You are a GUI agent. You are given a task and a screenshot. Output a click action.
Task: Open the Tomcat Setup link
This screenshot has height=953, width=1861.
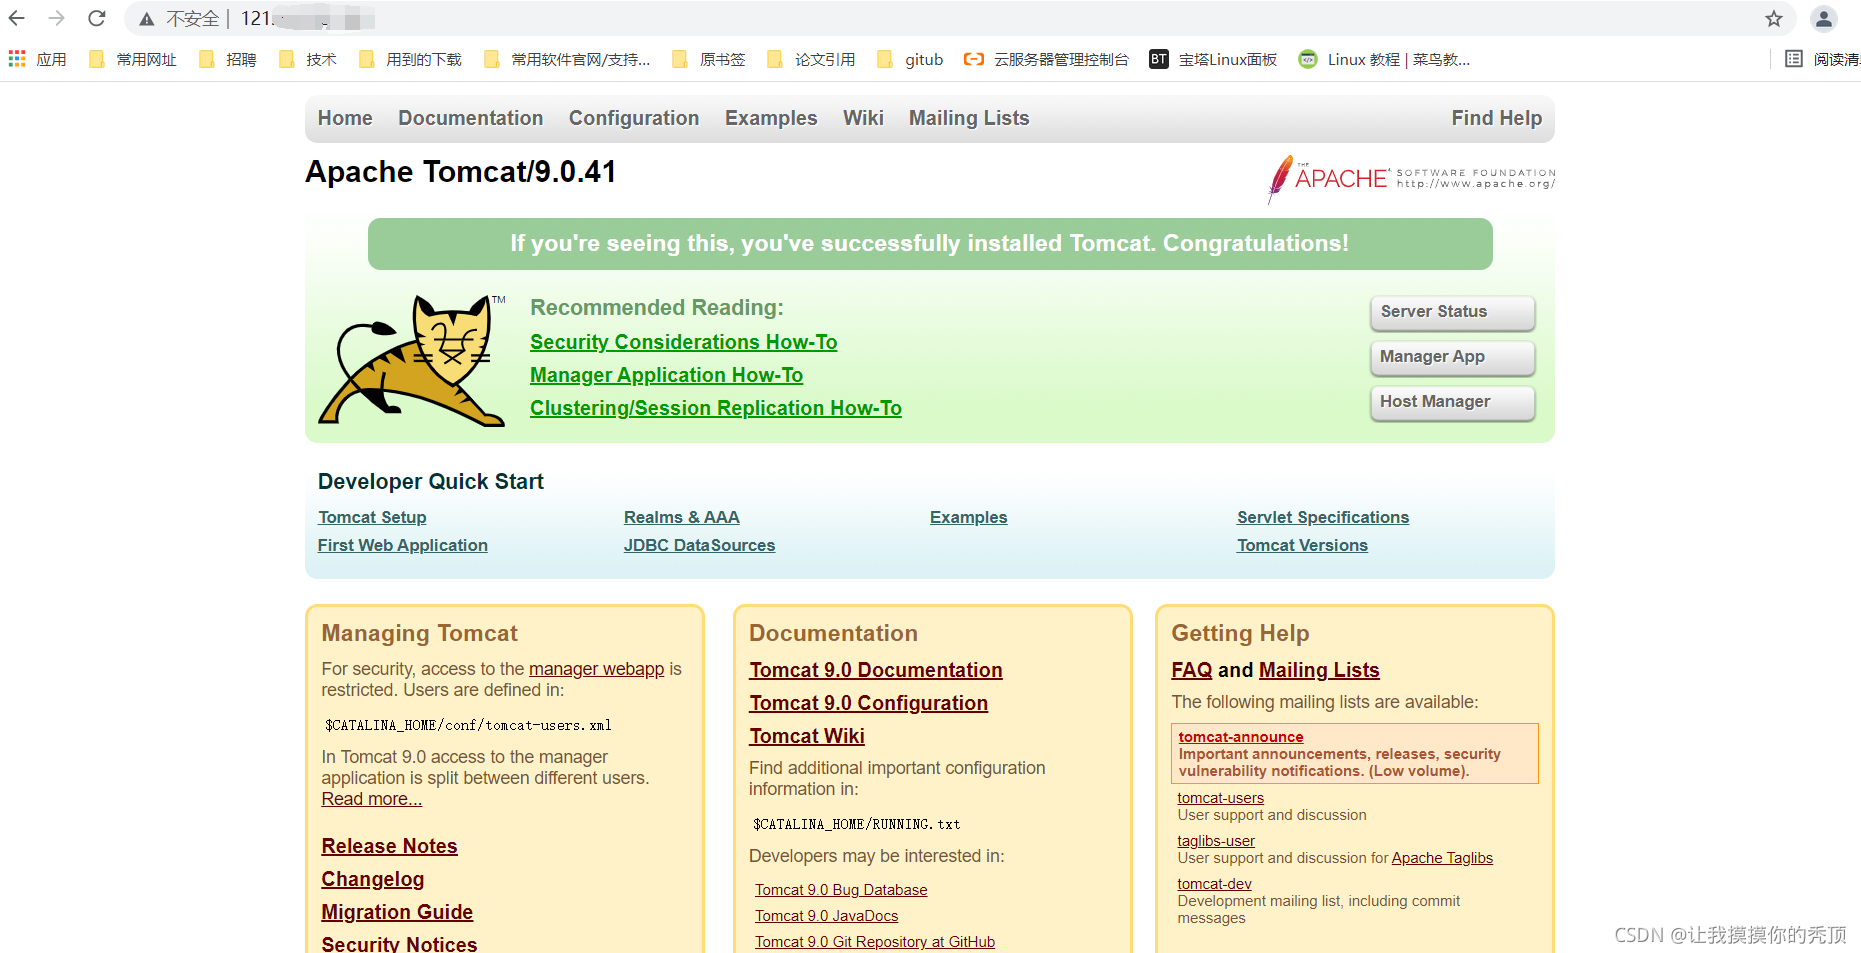coord(372,517)
